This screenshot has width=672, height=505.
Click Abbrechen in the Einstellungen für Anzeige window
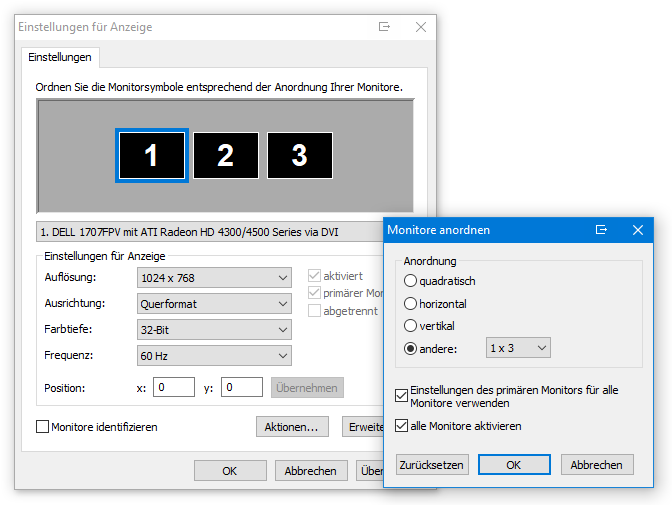coord(311,471)
